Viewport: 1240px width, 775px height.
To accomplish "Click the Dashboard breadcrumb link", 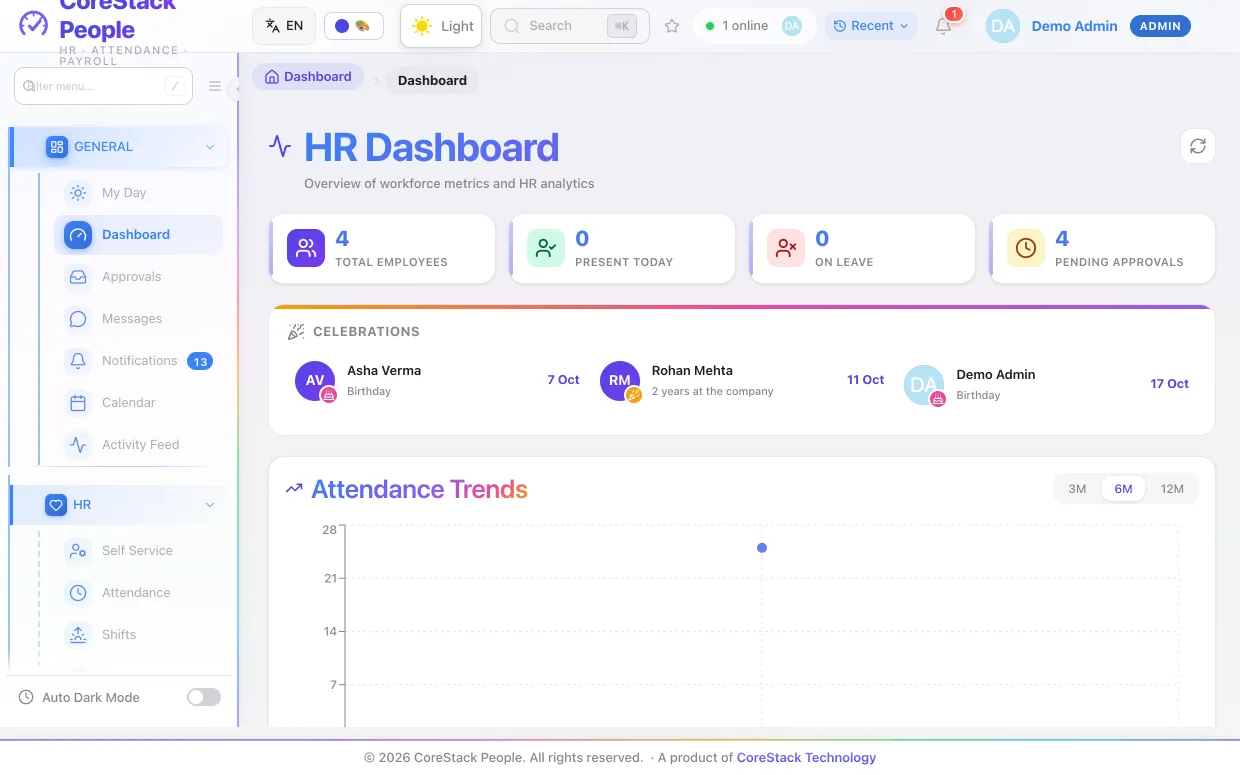I will (308, 77).
